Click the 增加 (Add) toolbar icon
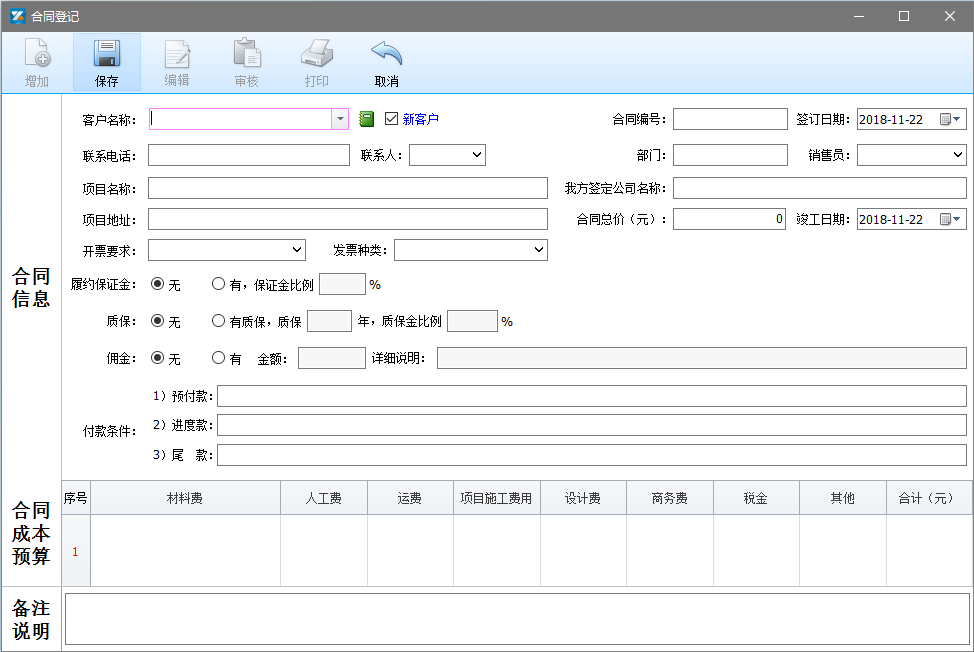This screenshot has height=652, width=974. pyautogui.click(x=37, y=55)
